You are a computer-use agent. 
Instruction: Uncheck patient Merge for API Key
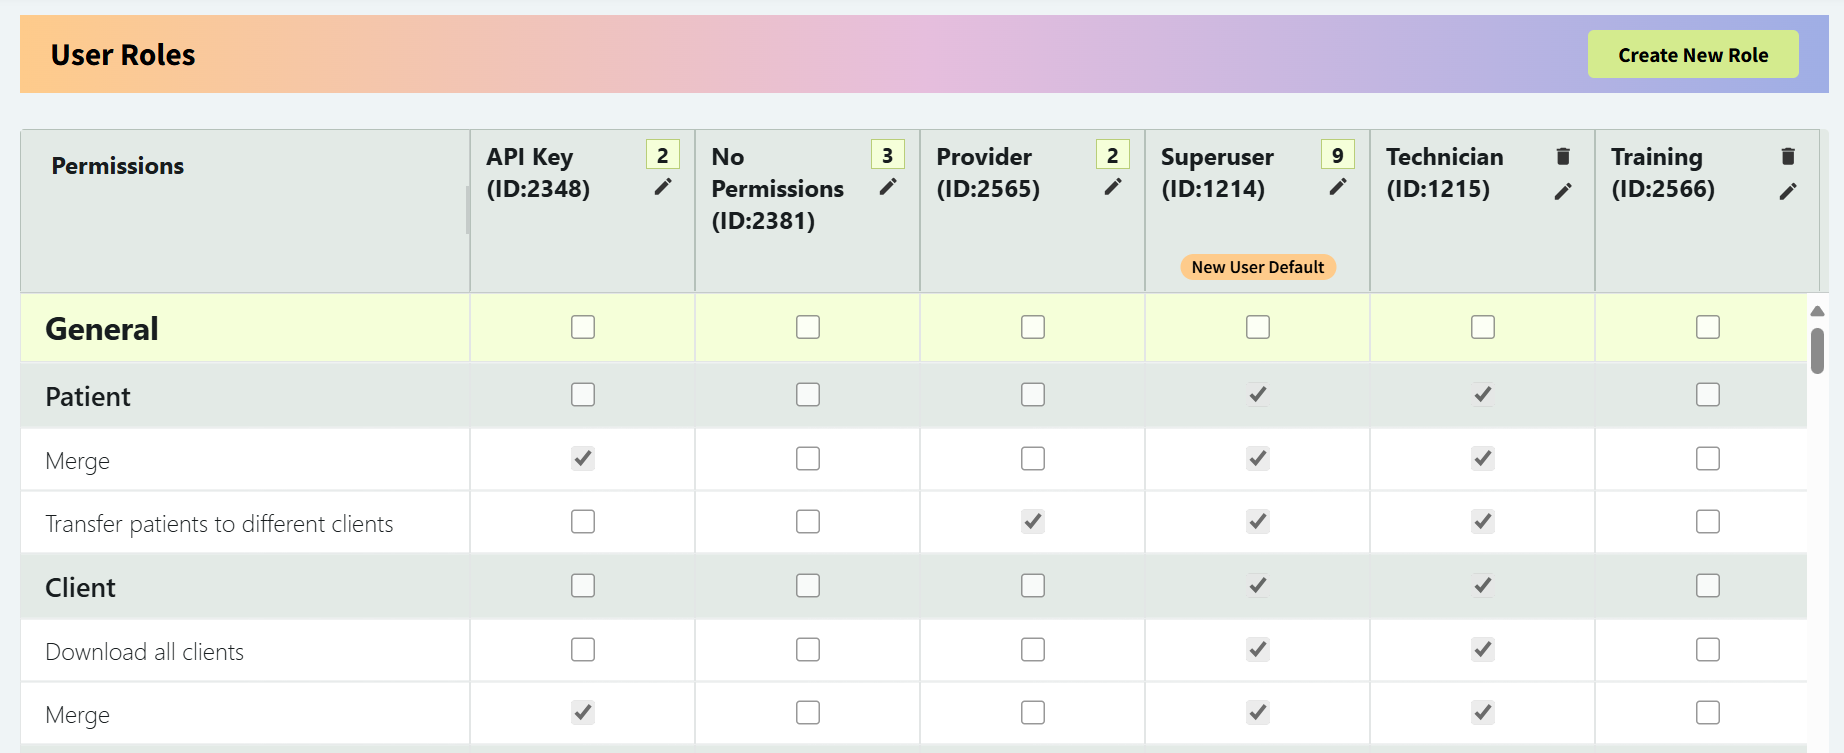(x=583, y=458)
